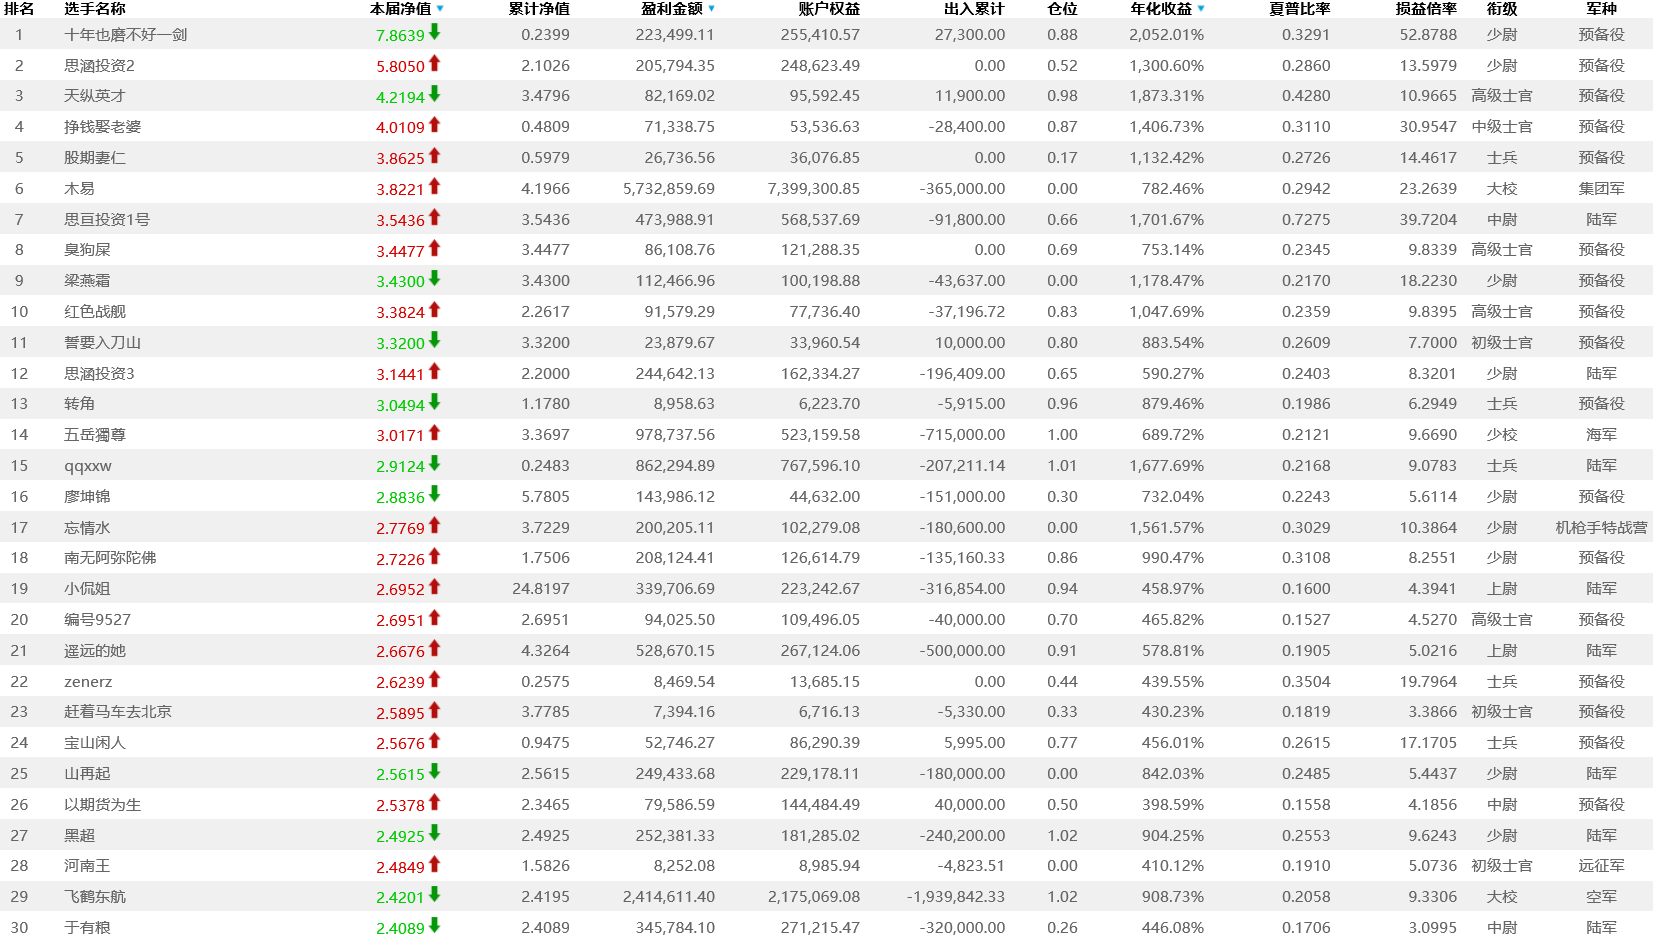The height and width of the screenshot is (942, 1653).
Task: Click red up arrow for 遥远的她
Action: [435, 648]
